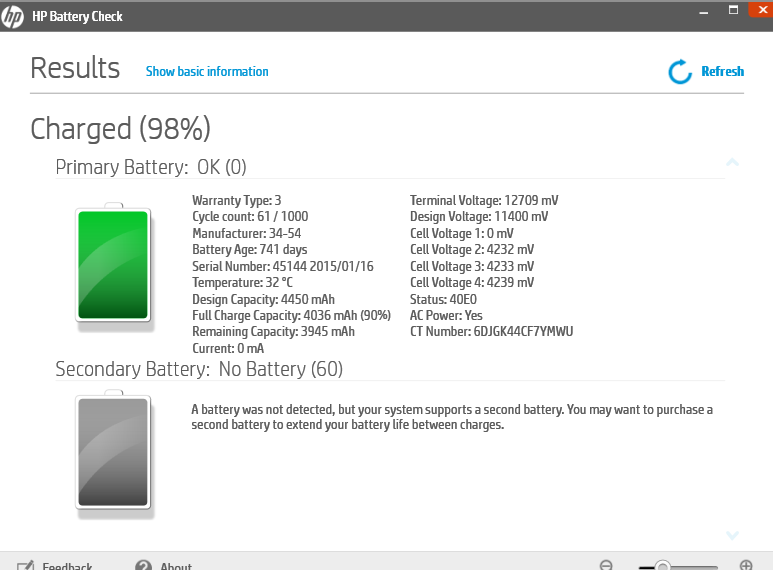Click the Results page heading
Viewport: 773px width, 570px height.
75,68
